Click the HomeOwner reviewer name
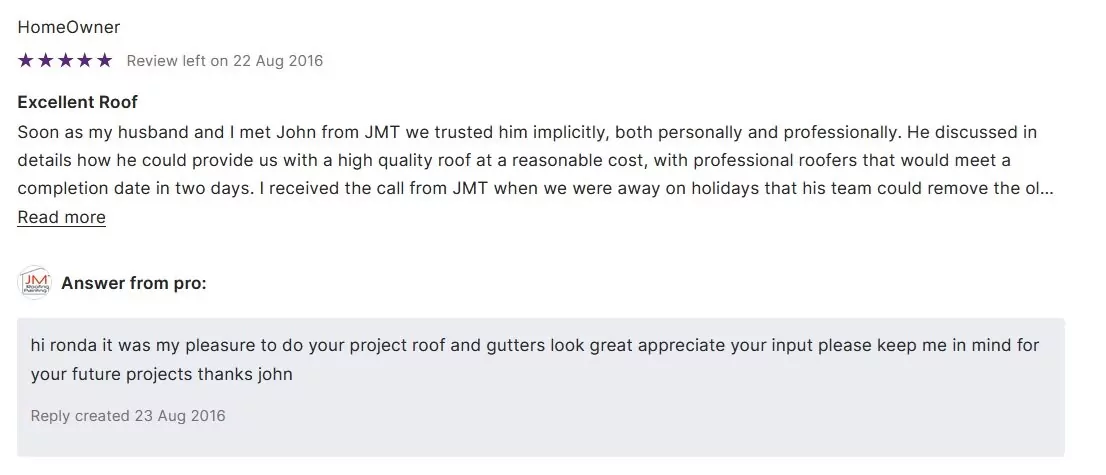The height and width of the screenshot is (475, 1106). click(x=69, y=27)
